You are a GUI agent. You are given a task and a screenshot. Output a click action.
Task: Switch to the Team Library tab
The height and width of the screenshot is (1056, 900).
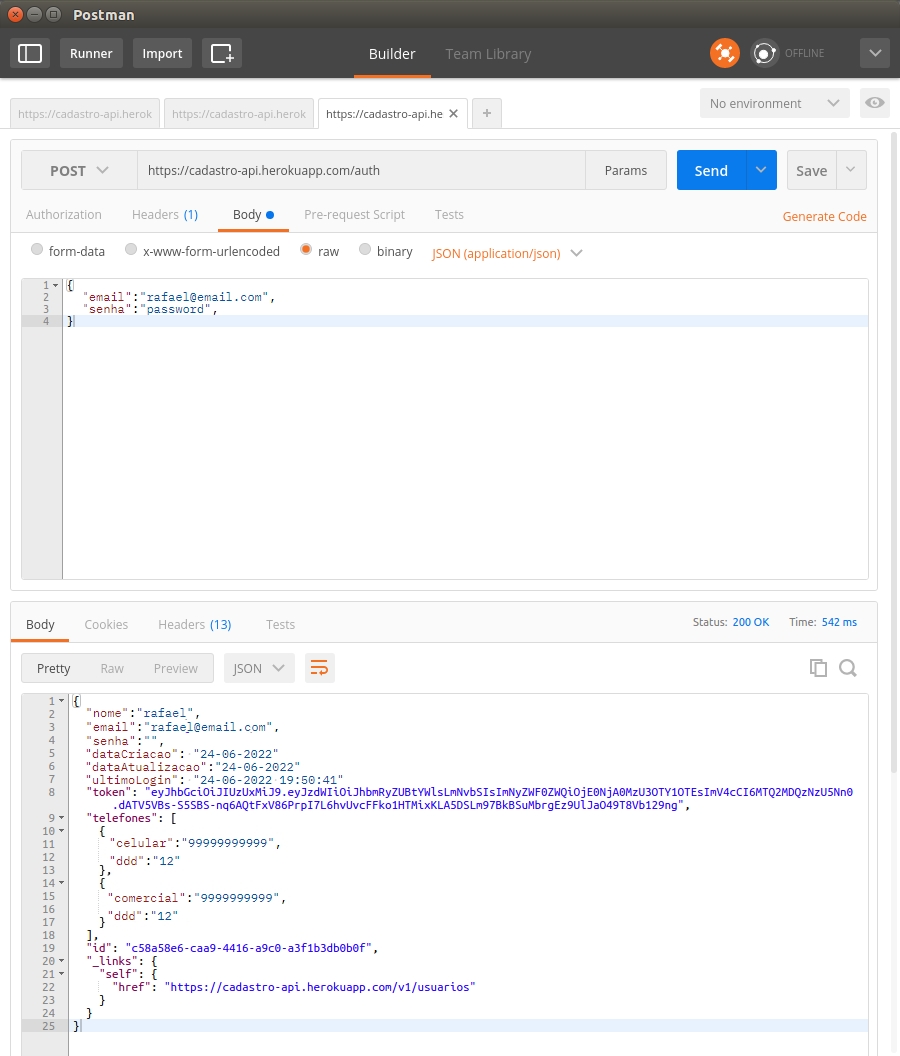click(x=488, y=54)
